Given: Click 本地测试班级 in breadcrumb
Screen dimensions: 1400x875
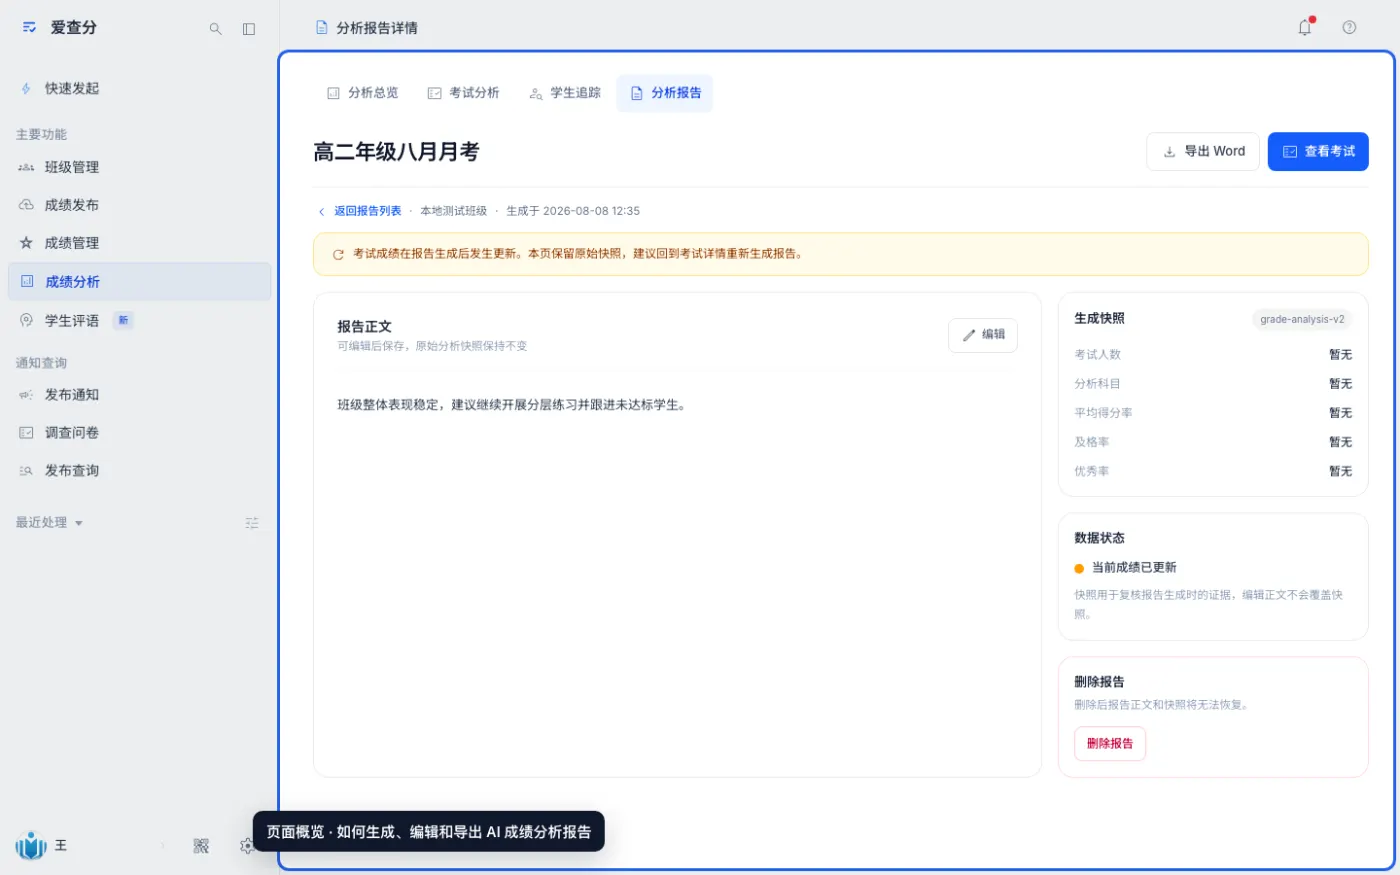Looking at the screenshot, I should click(x=453, y=211).
